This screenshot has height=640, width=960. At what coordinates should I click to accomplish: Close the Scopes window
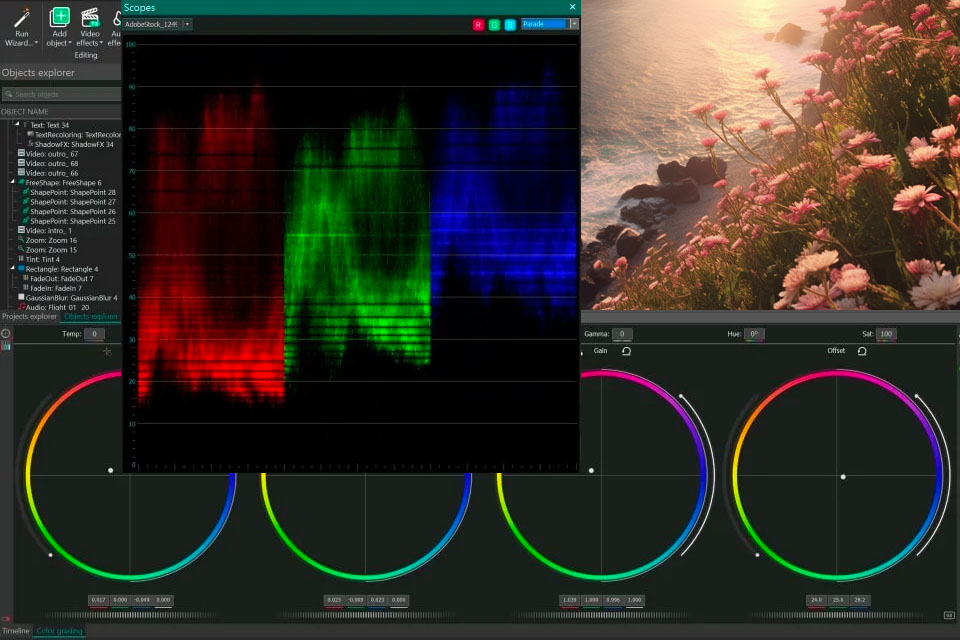[572, 7]
